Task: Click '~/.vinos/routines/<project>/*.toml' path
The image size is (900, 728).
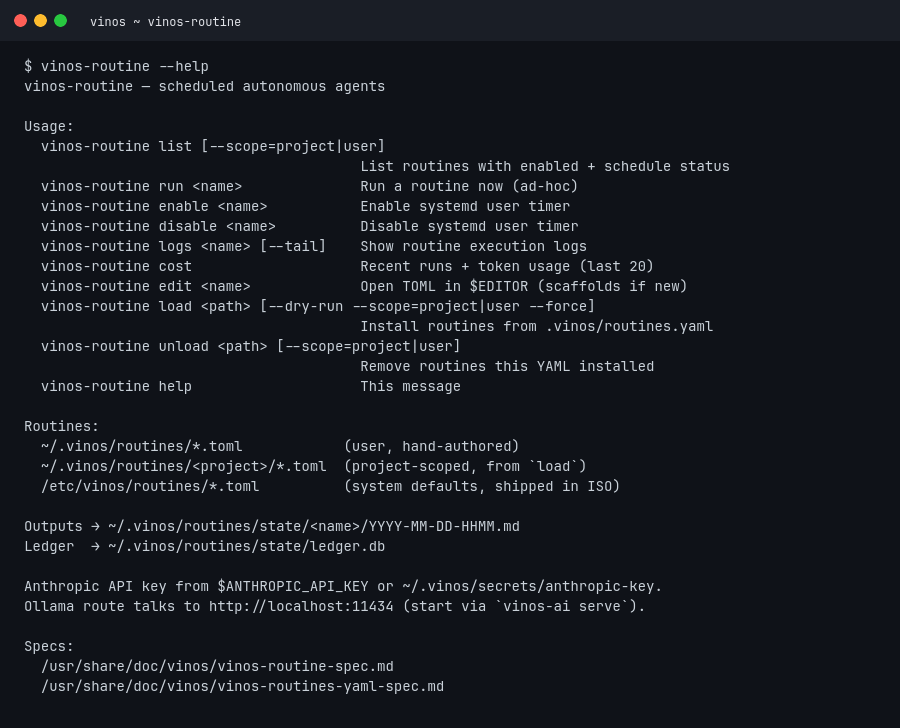Action: click(183, 466)
